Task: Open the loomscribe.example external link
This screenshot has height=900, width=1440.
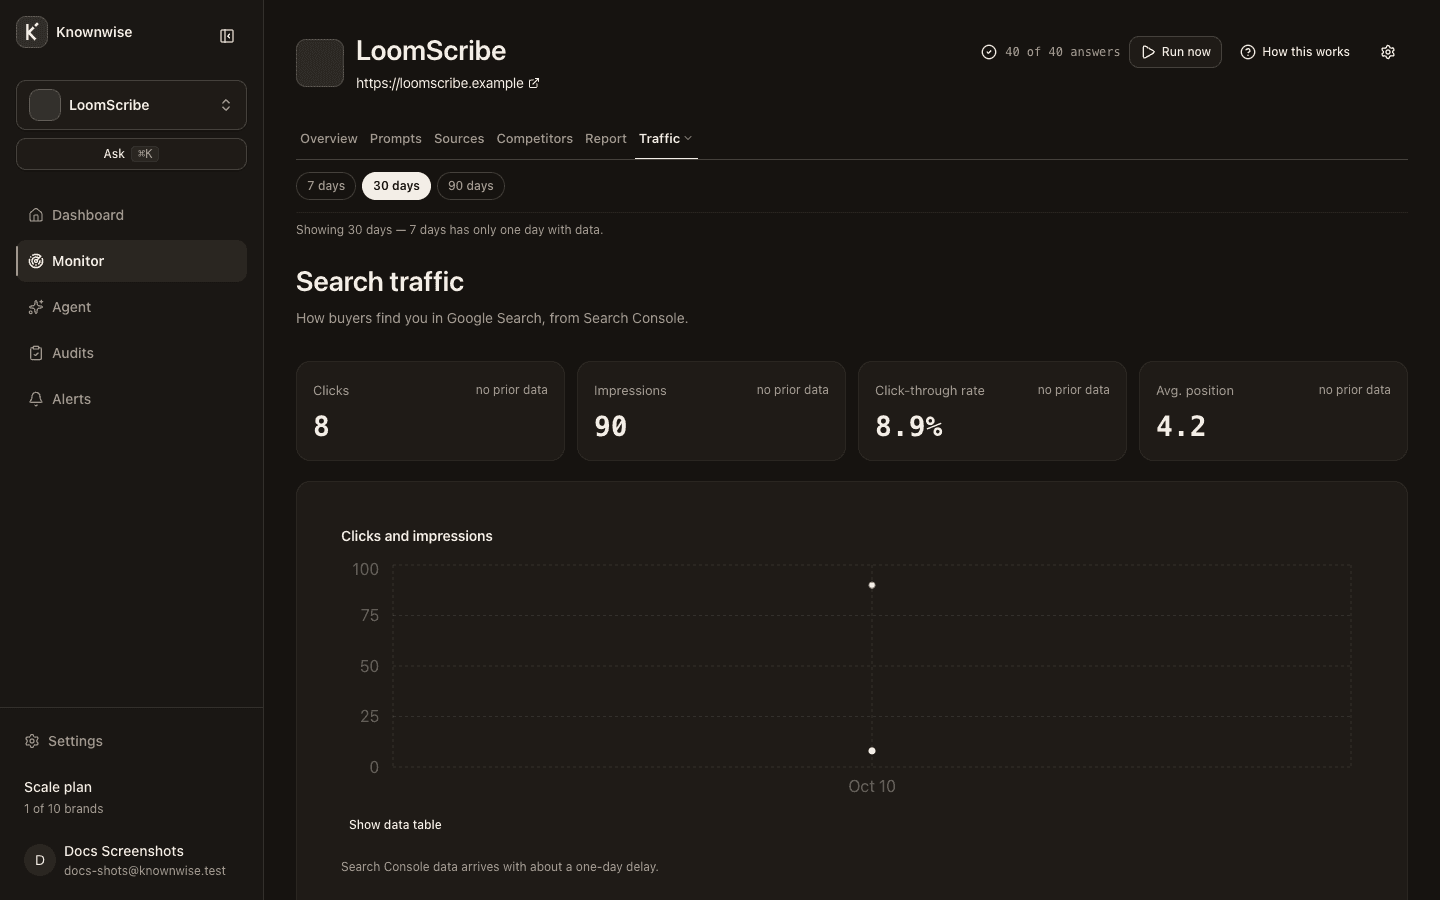Action: (447, 83)
